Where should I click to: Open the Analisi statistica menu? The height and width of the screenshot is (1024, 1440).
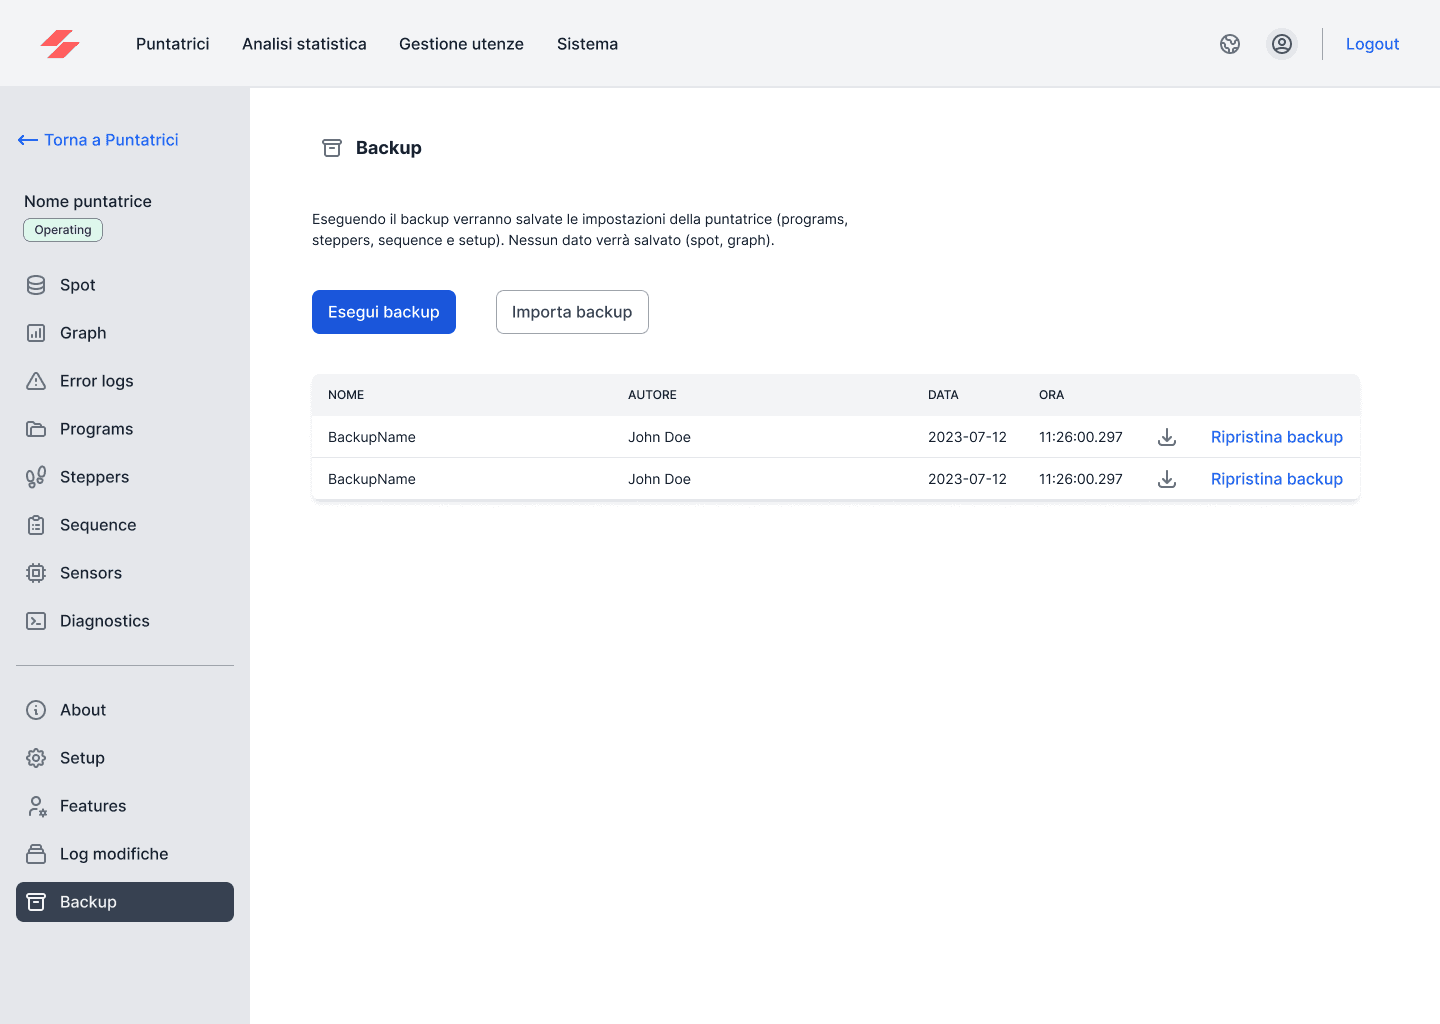pyautogui.click(x=304, y=44)
